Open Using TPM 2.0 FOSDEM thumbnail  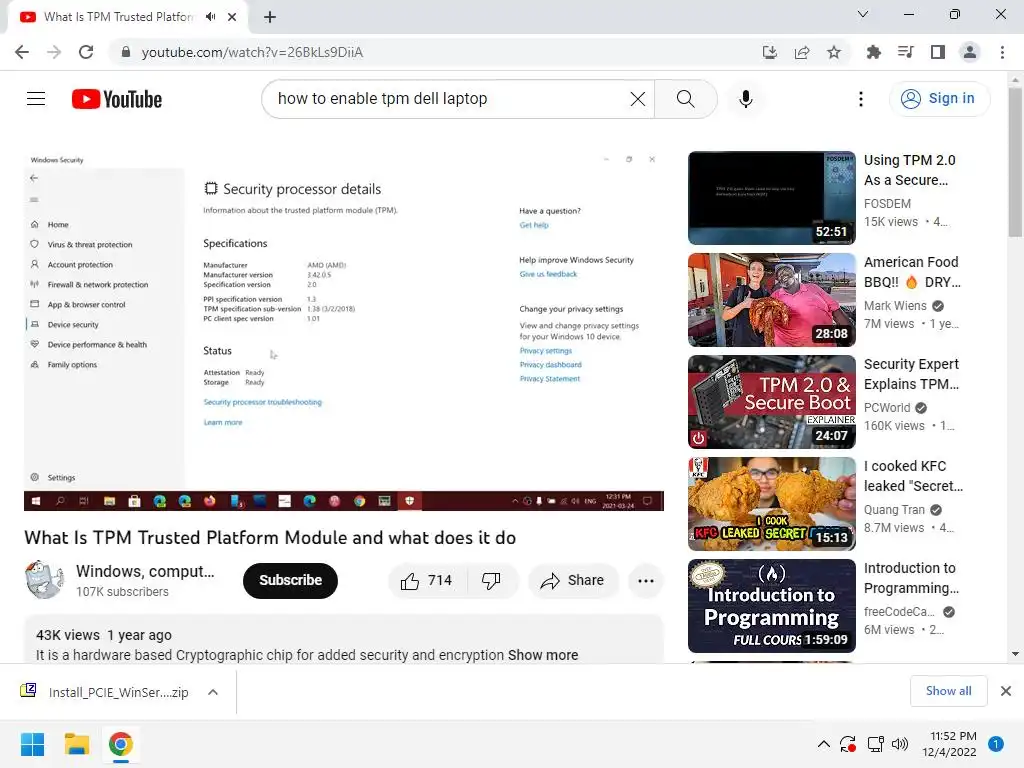tap(772, 198)
